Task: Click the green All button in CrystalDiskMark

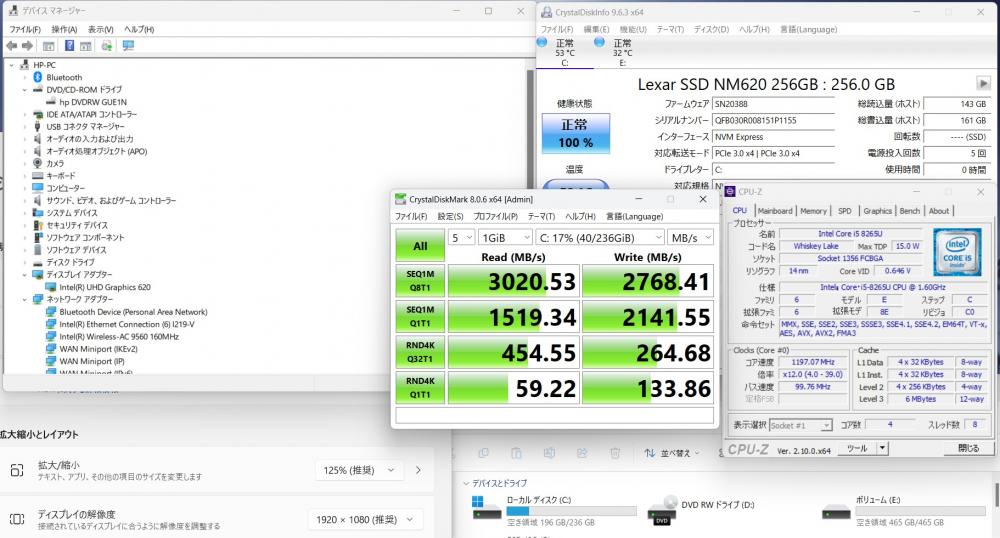Action: point(420,246)
